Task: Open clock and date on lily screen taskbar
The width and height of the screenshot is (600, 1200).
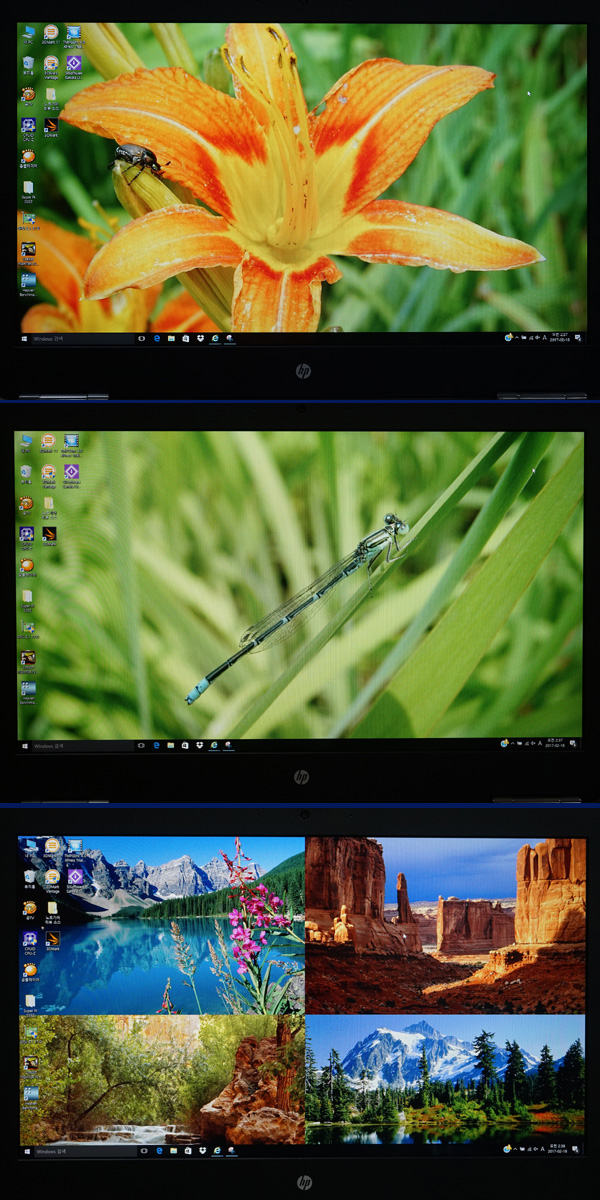Action: (560, 338)
